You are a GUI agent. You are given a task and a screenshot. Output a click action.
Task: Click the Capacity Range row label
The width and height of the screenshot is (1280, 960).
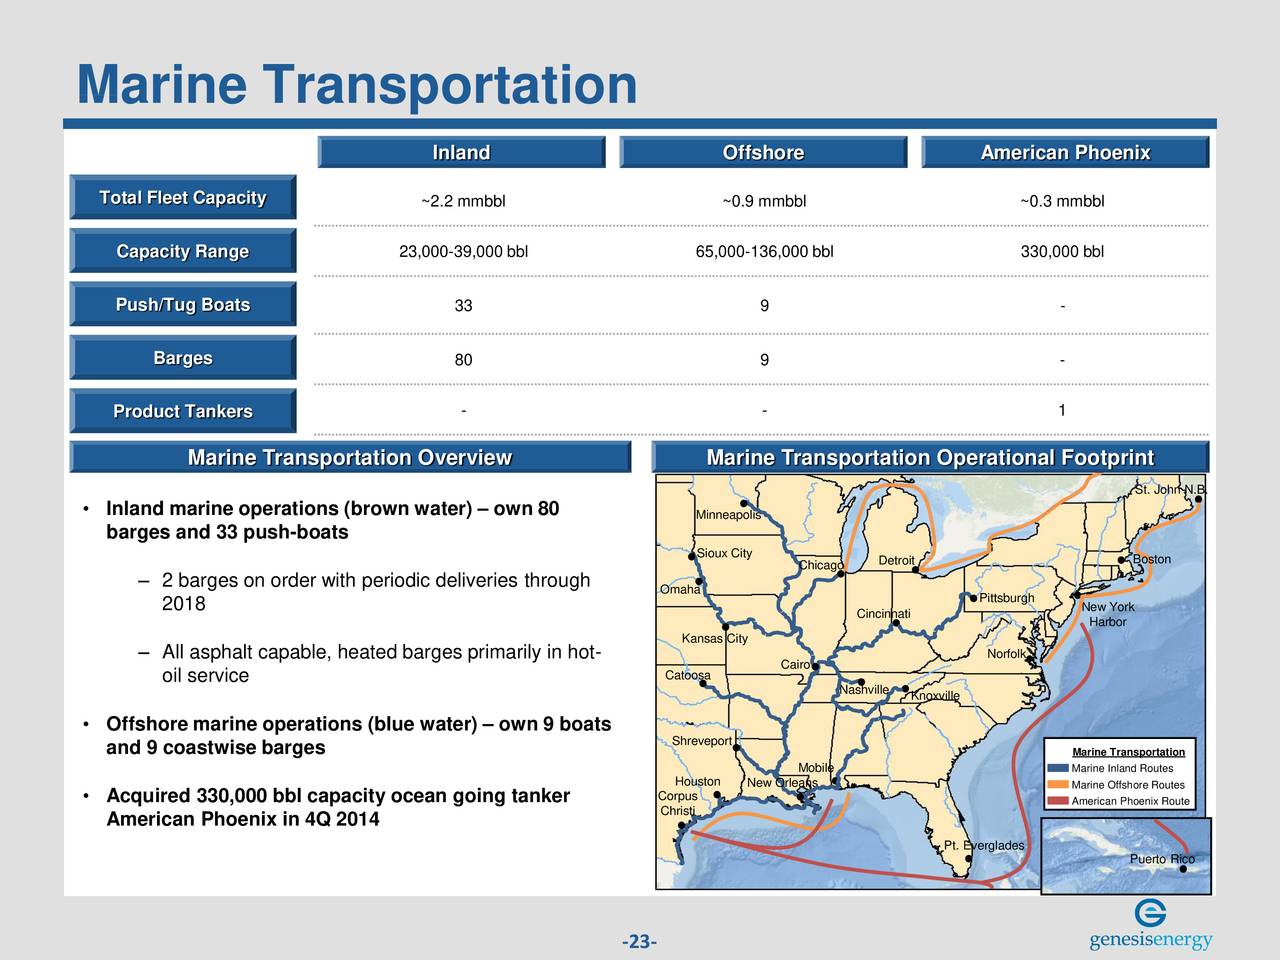183,251
